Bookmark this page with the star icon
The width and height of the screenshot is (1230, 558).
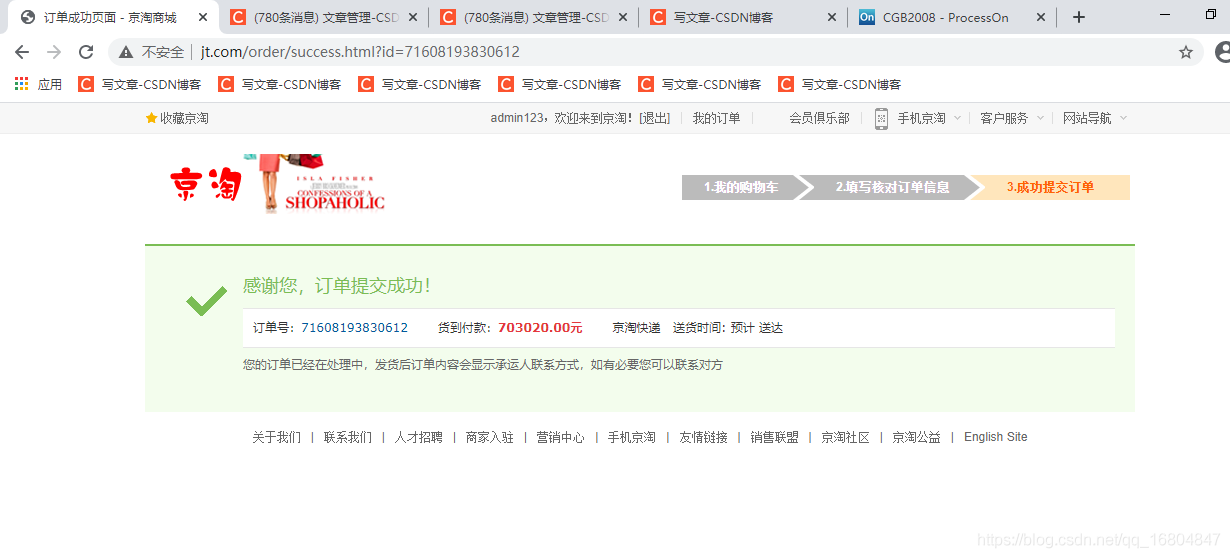pyautogui.click(x=1186, y=52)
